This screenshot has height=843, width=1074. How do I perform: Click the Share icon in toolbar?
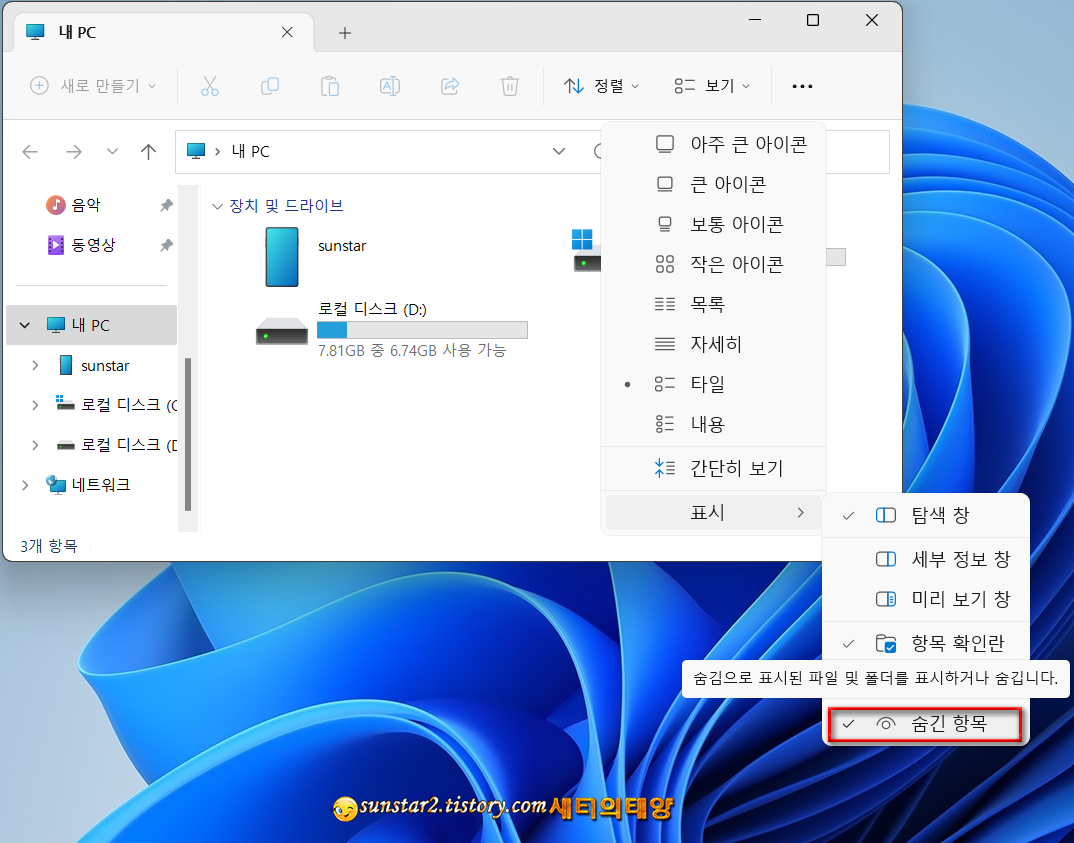(x=450, y=86)
